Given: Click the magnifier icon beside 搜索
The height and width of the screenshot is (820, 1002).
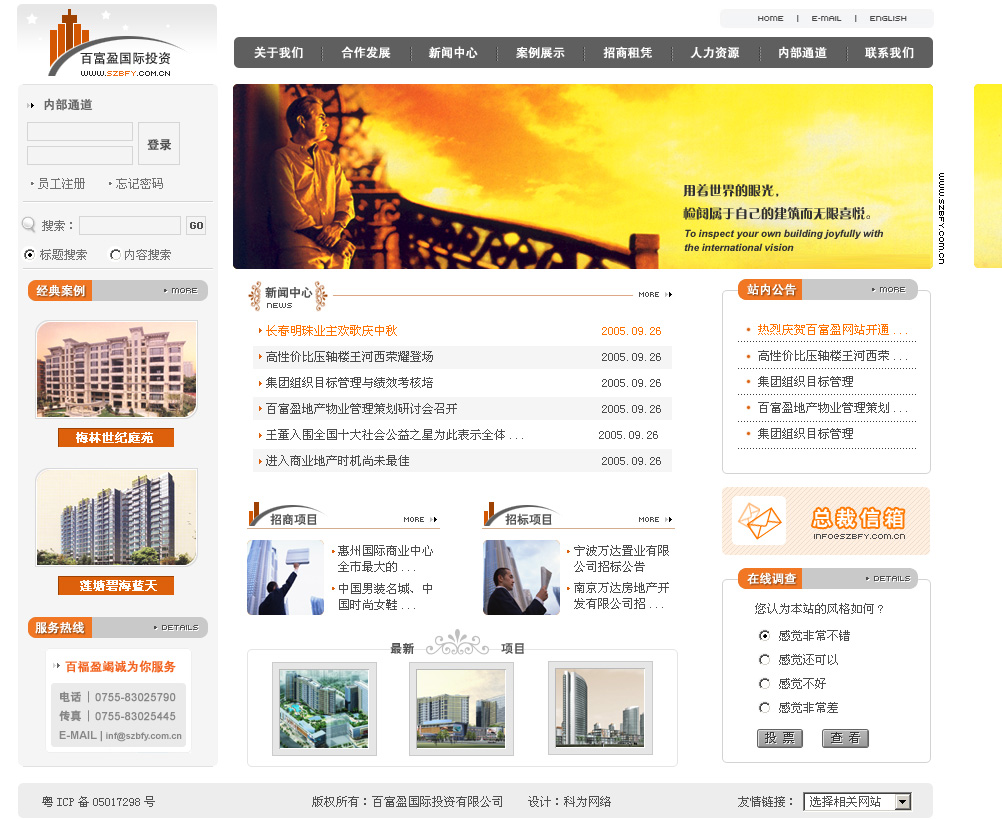Looking at the screenshot, I should (29, 225).
